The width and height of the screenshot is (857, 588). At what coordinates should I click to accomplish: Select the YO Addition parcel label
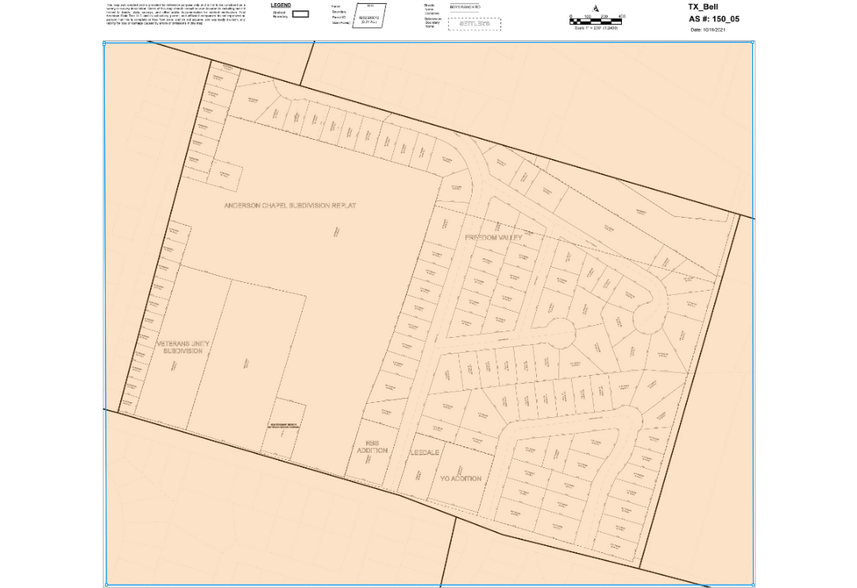(461, 479)
